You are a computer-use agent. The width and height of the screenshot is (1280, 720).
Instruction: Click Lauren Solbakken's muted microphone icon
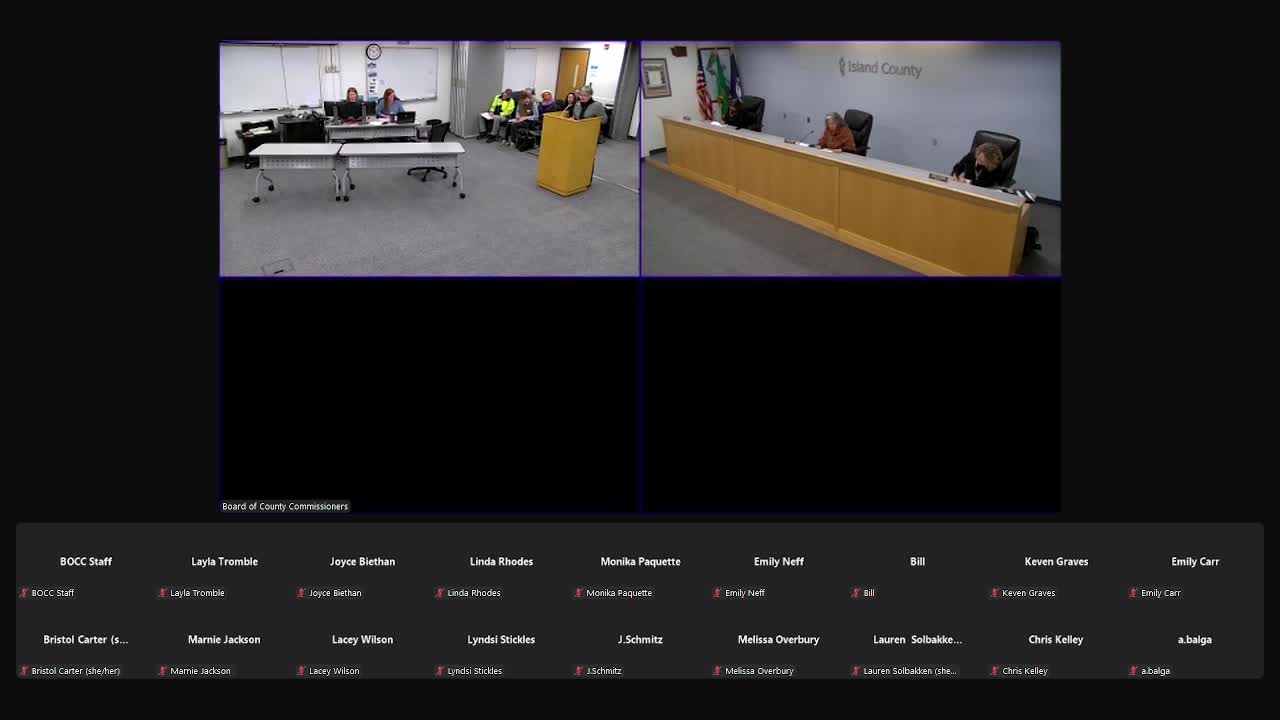coord(856,671)
